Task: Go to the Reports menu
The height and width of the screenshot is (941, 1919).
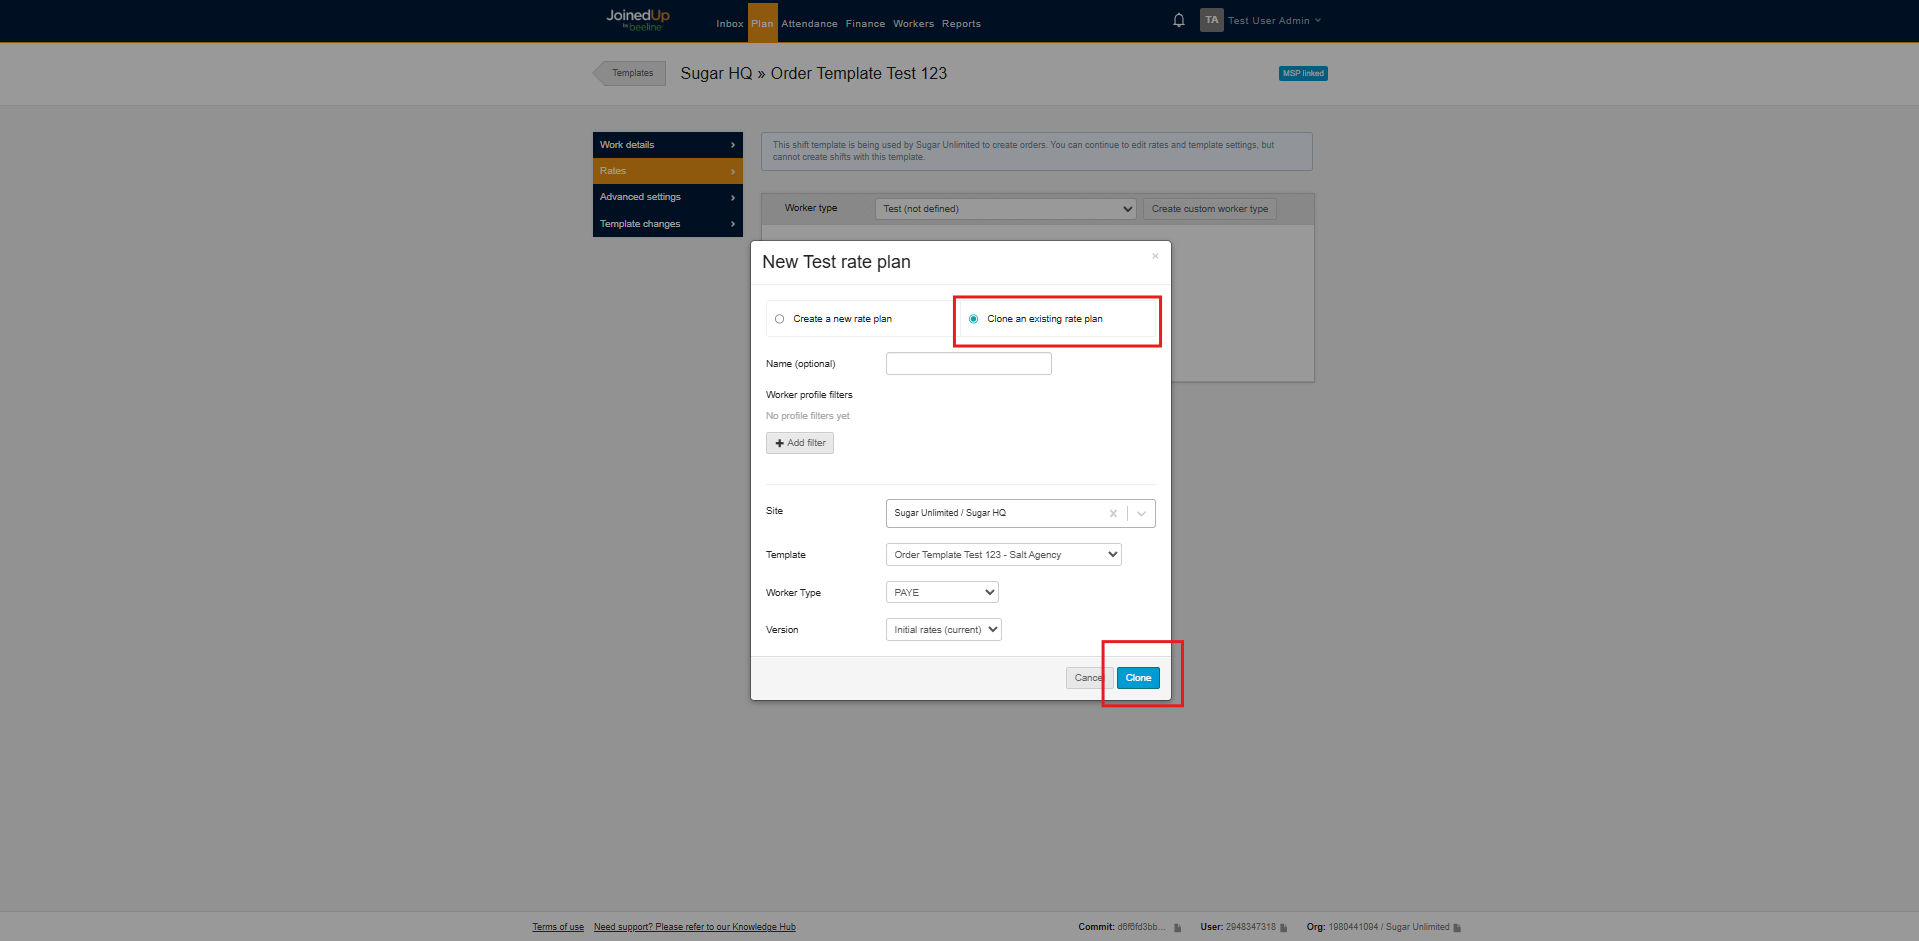Action: (961, 24)
